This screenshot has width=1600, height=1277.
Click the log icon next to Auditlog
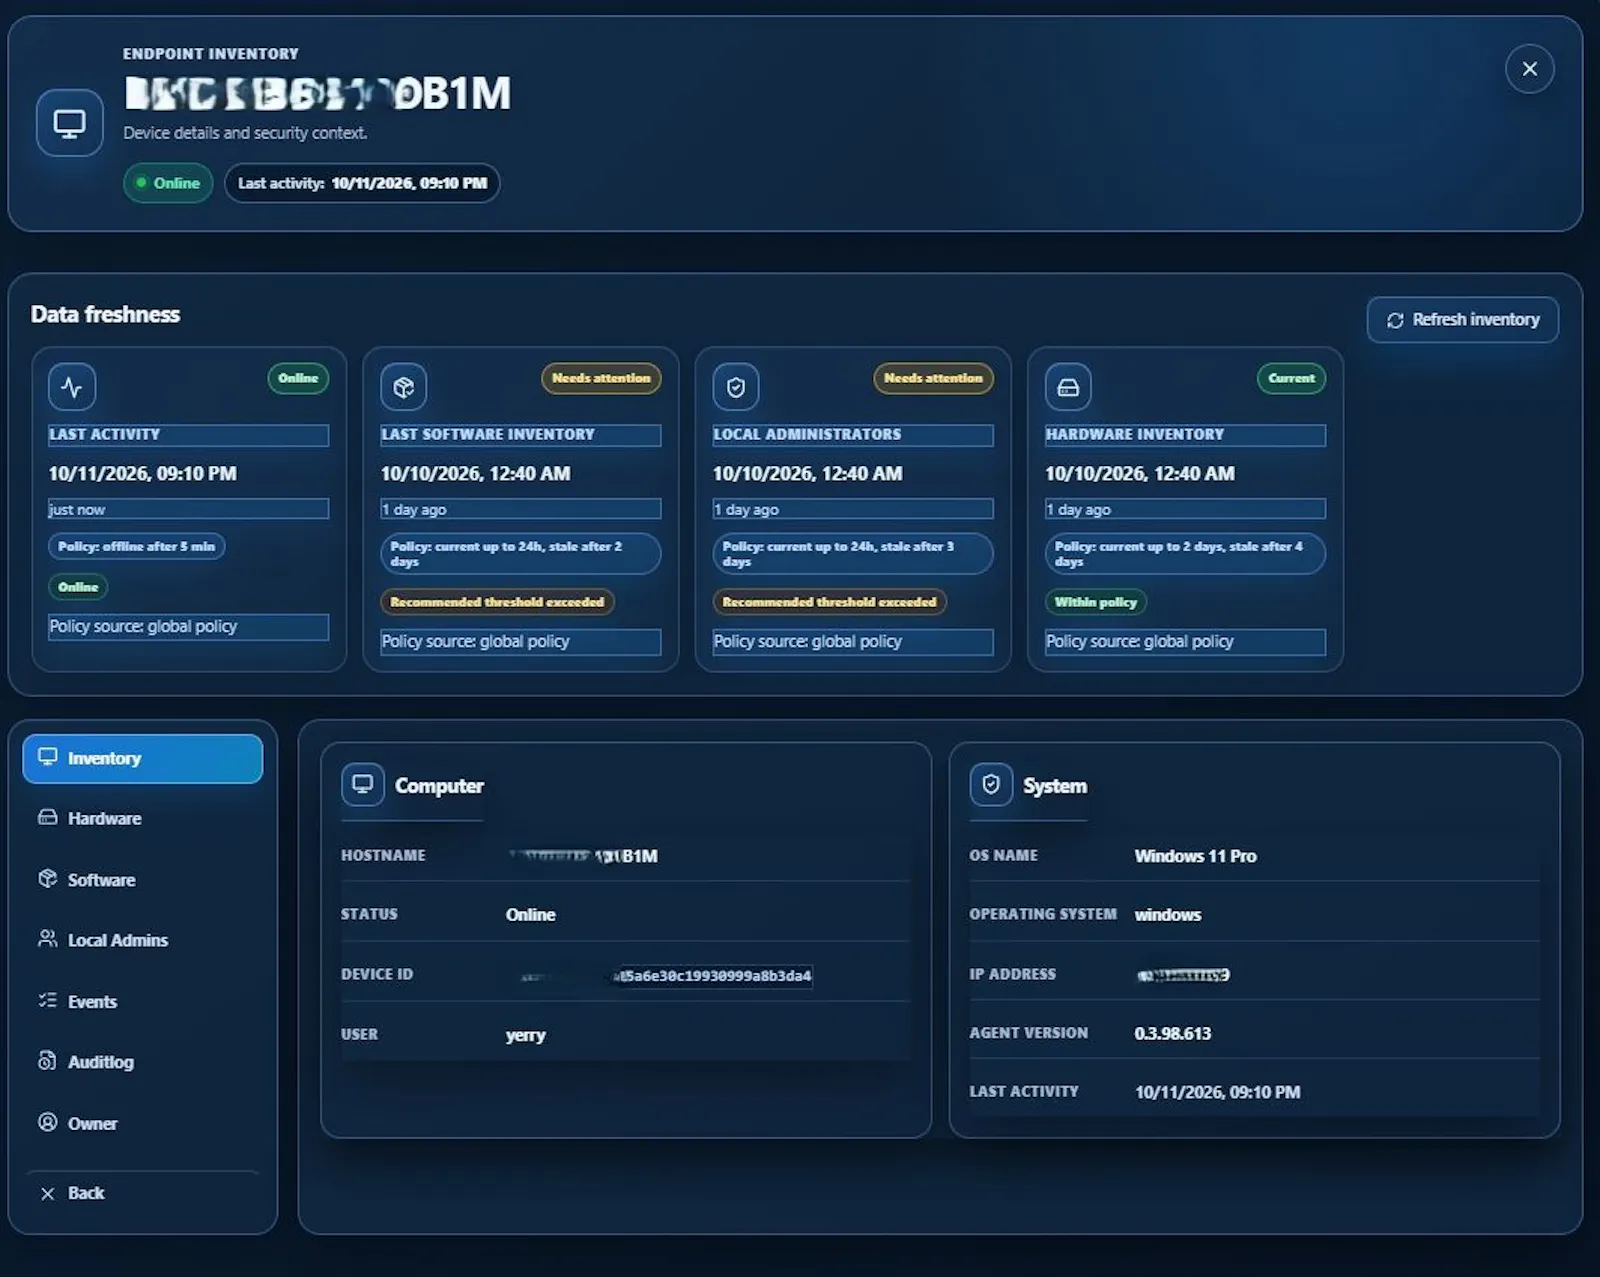[47, 1061]
